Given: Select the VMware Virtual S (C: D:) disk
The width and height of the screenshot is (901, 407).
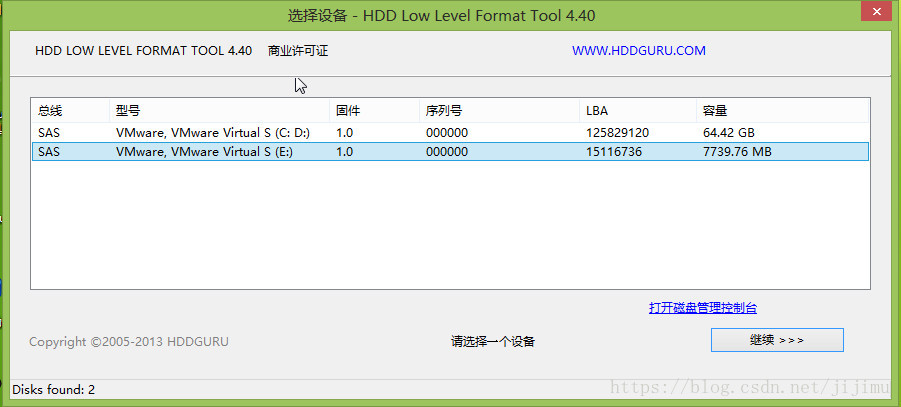Looking at the screenshot, I should 450,133.
